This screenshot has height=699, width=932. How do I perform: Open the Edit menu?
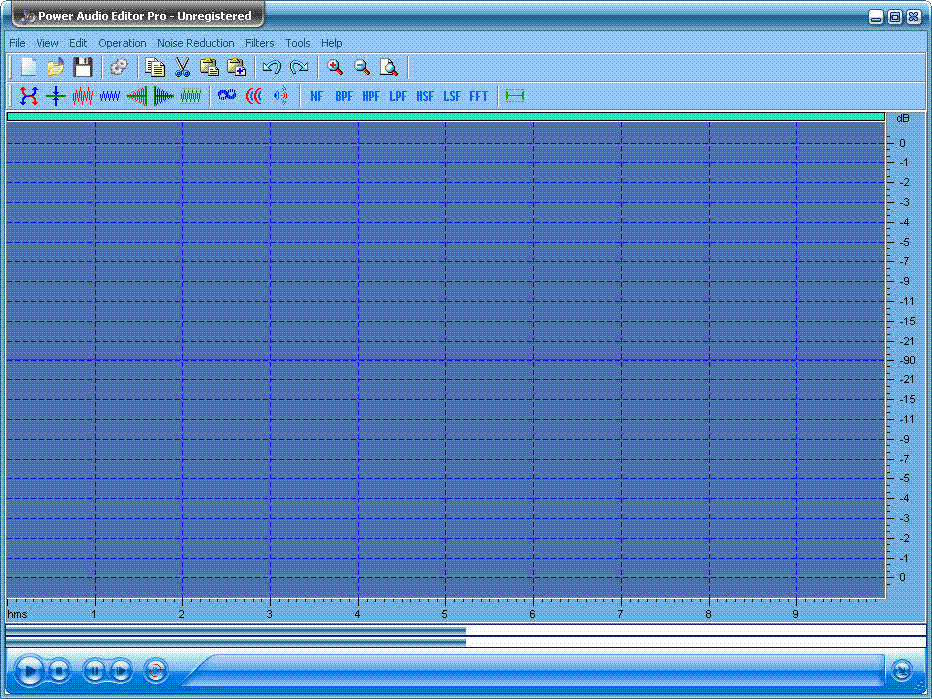(78, 43)
